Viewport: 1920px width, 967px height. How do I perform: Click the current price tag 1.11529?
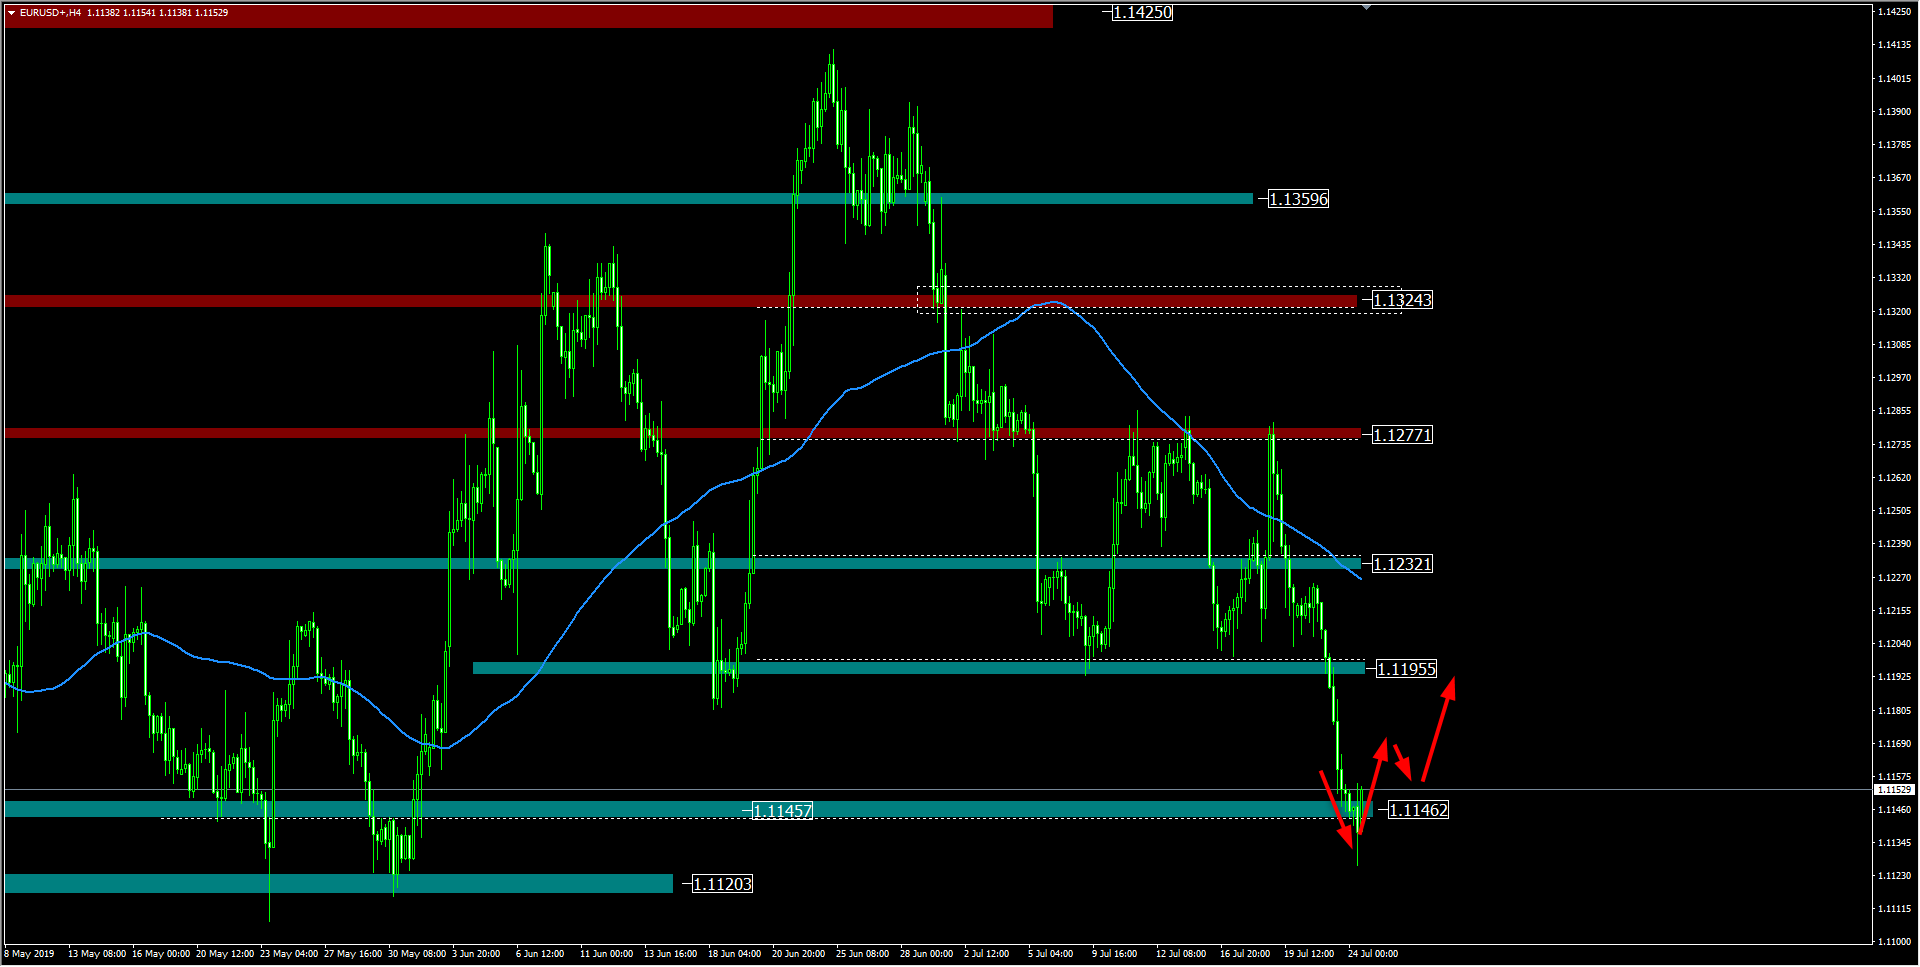pyautogui.click(x=1893, y=790)
